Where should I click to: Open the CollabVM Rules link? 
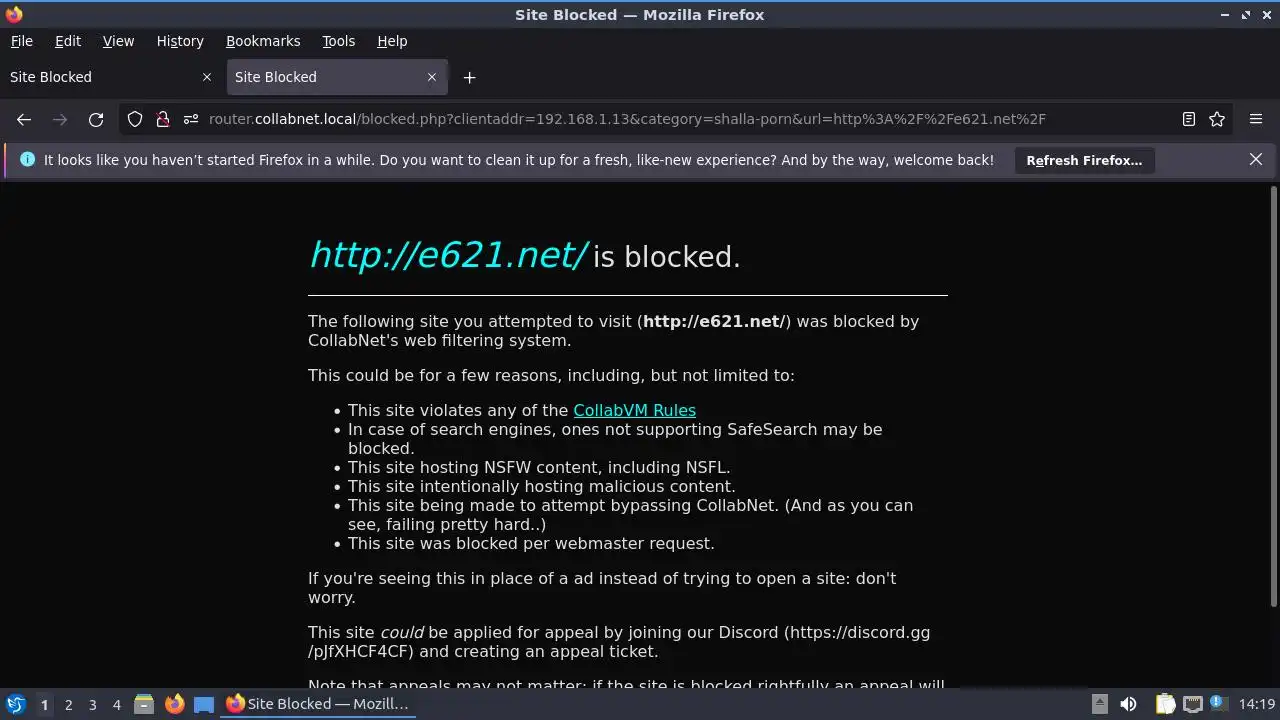pyautogui.click(x=634, y=410)
